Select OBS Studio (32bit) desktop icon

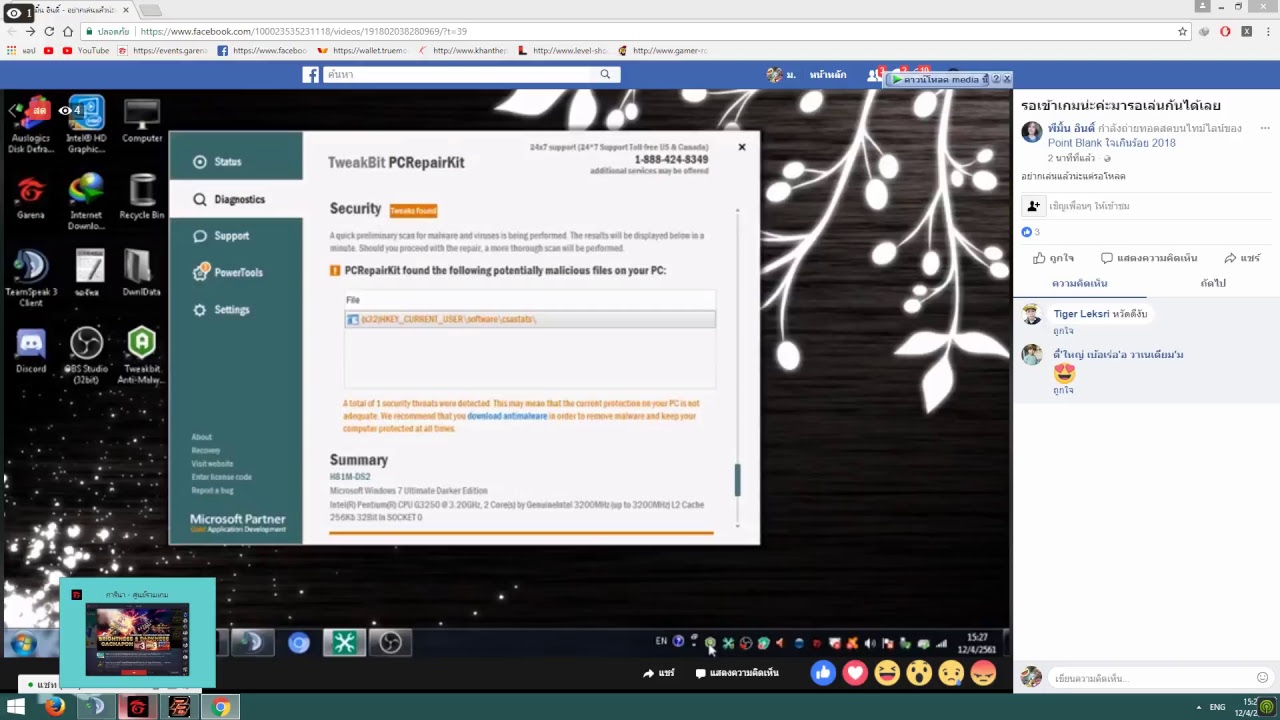[86, 355]
